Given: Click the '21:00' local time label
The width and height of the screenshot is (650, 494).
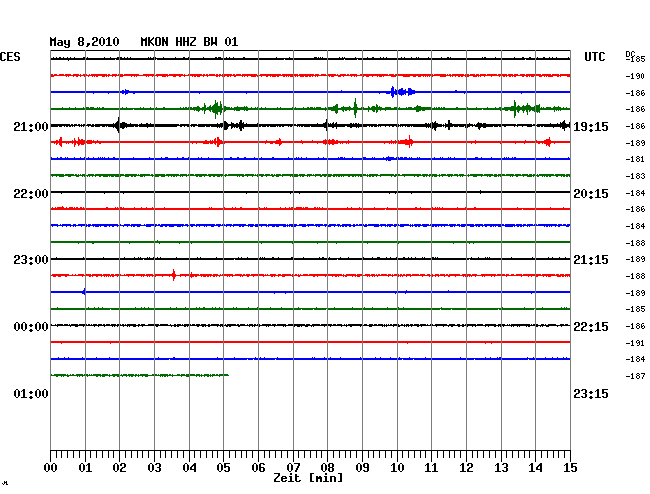Looking at the screenshot, I should point(31,126).
